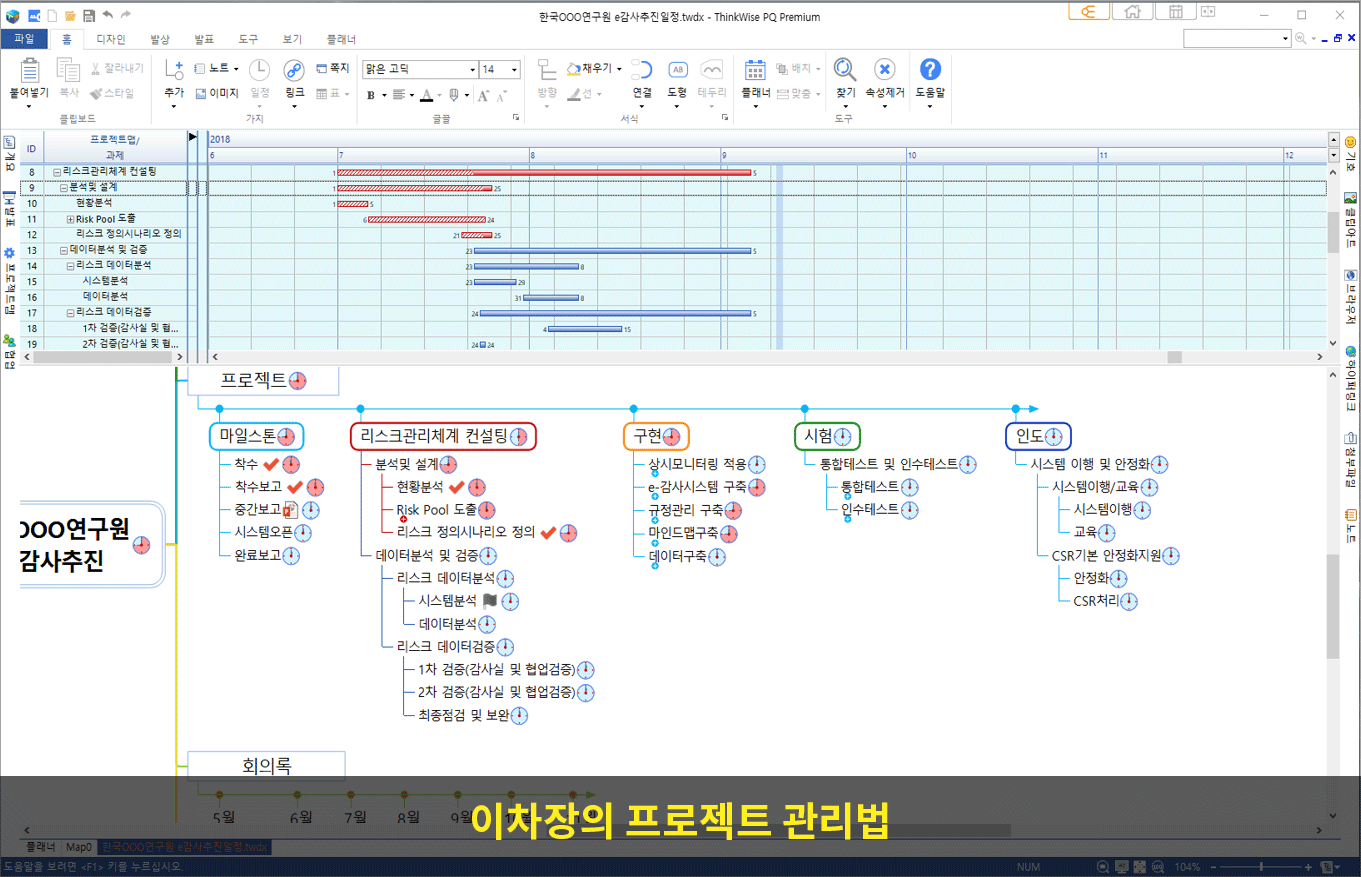Collapse 분석및 설계 row in task list
This screenshot has height=877, width=1361.
[64, 187]
